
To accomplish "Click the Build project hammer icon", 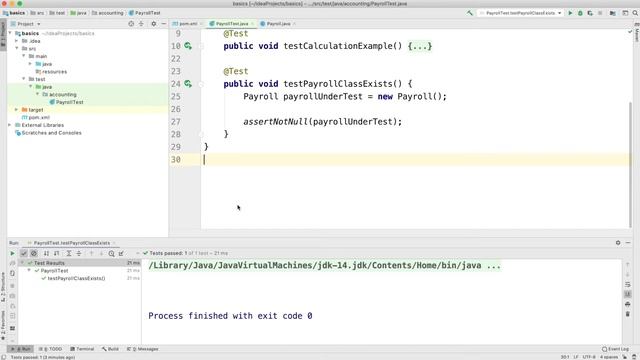I will coord(470,13).
